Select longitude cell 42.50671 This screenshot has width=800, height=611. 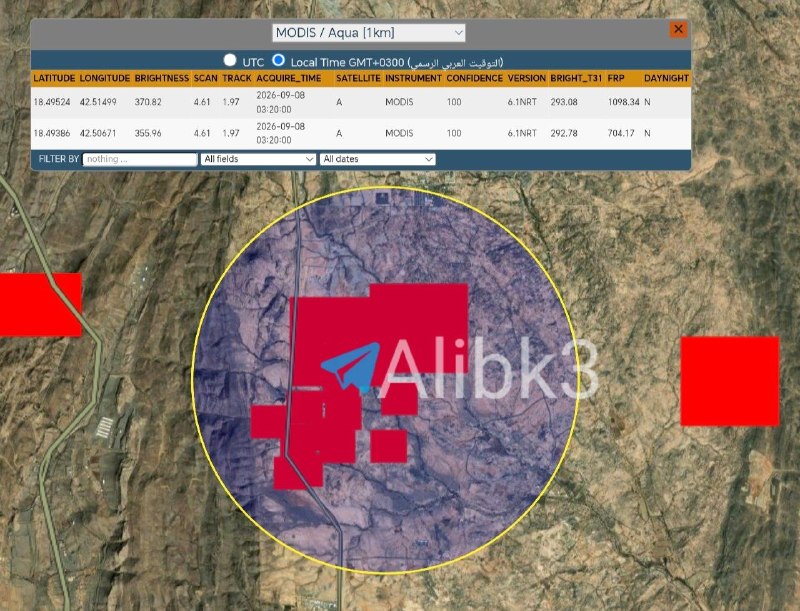pyautogui.click(x=98, y=133)
